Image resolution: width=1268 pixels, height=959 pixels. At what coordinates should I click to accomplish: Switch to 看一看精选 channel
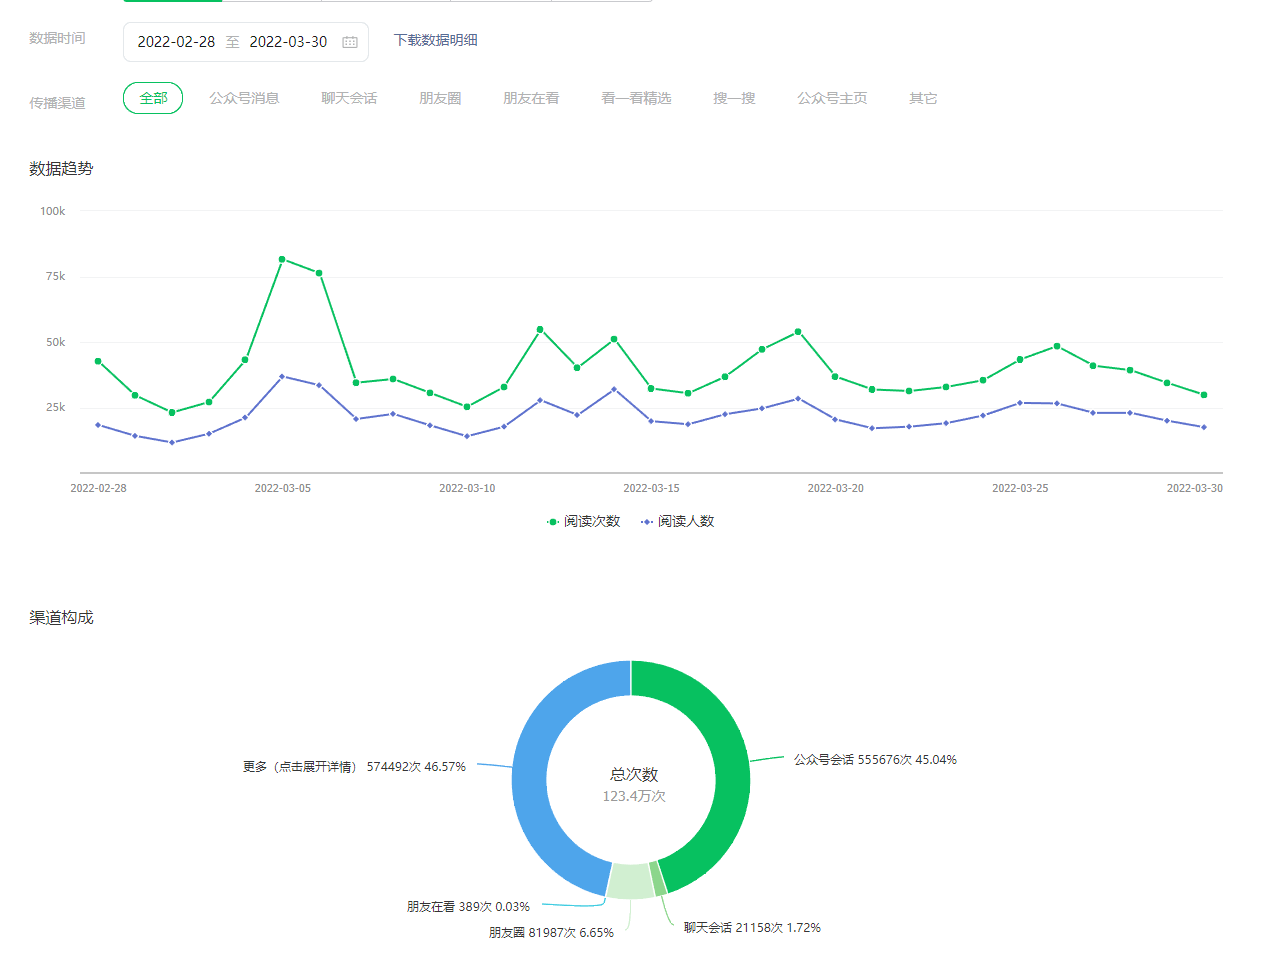coord(636,98)
